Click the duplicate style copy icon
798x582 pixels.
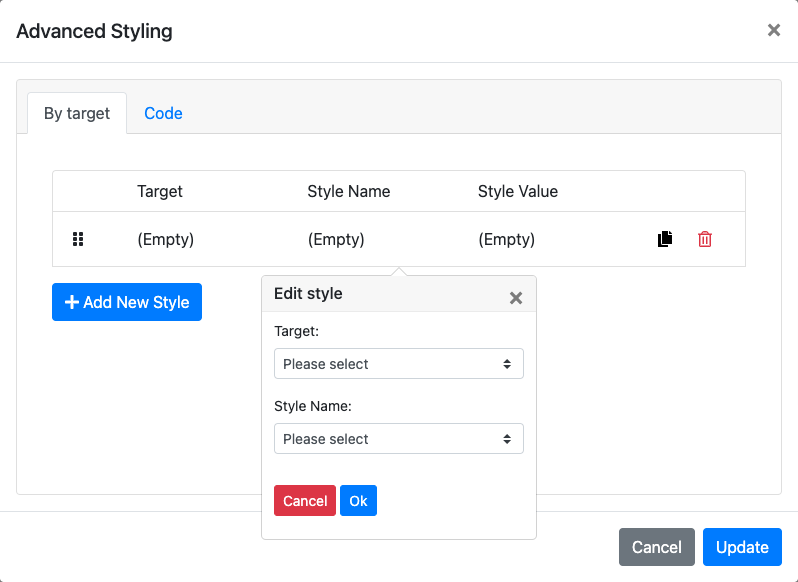(x=665, y=239)
